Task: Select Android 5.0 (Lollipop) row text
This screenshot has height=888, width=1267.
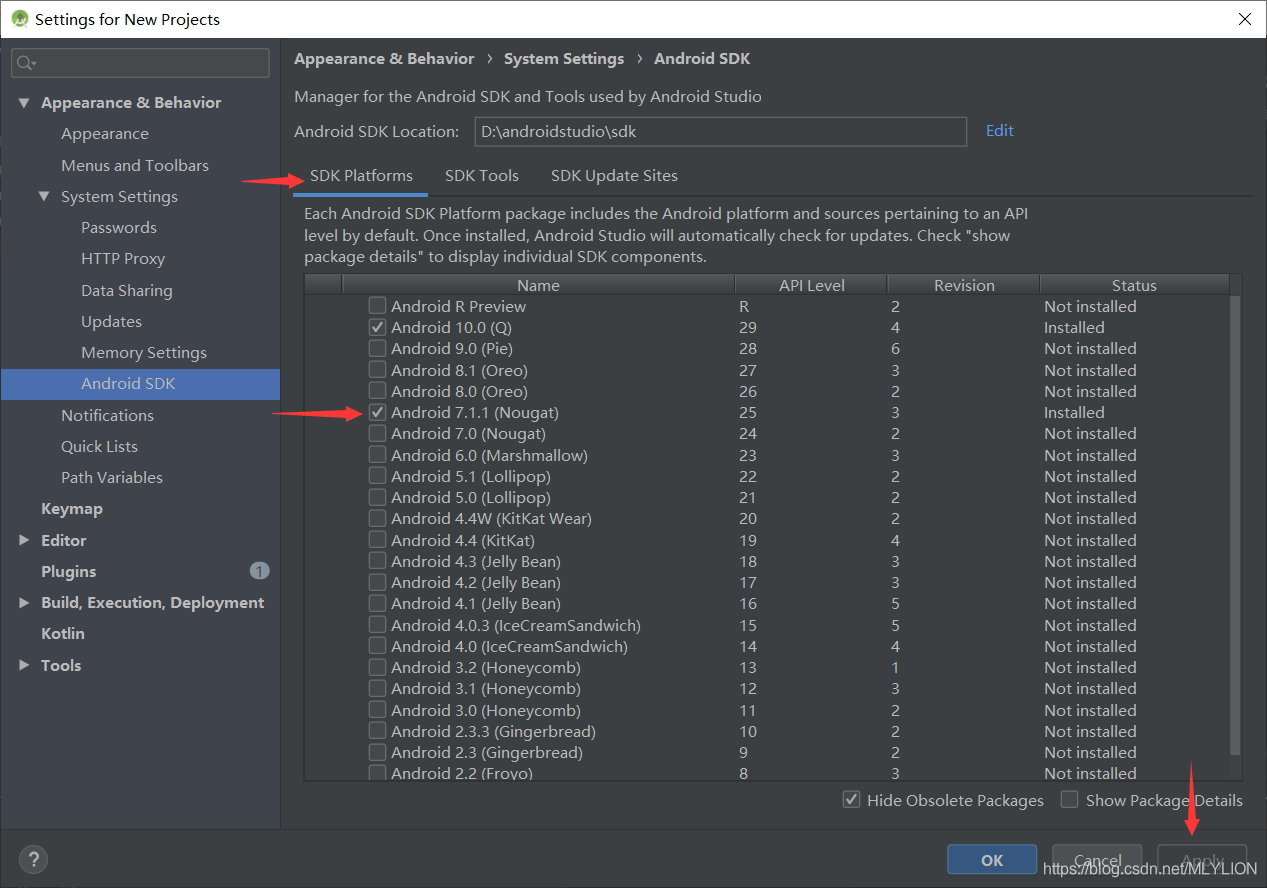Action: coord(471,498)
